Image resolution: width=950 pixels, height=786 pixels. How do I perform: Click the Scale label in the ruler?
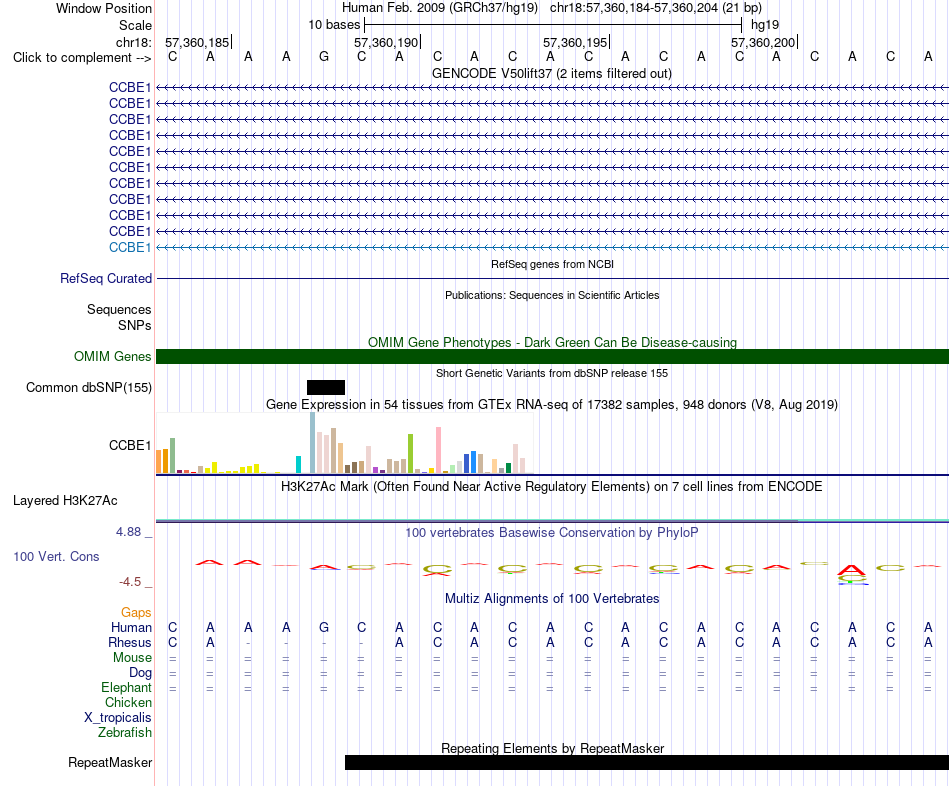pos(135,25)
